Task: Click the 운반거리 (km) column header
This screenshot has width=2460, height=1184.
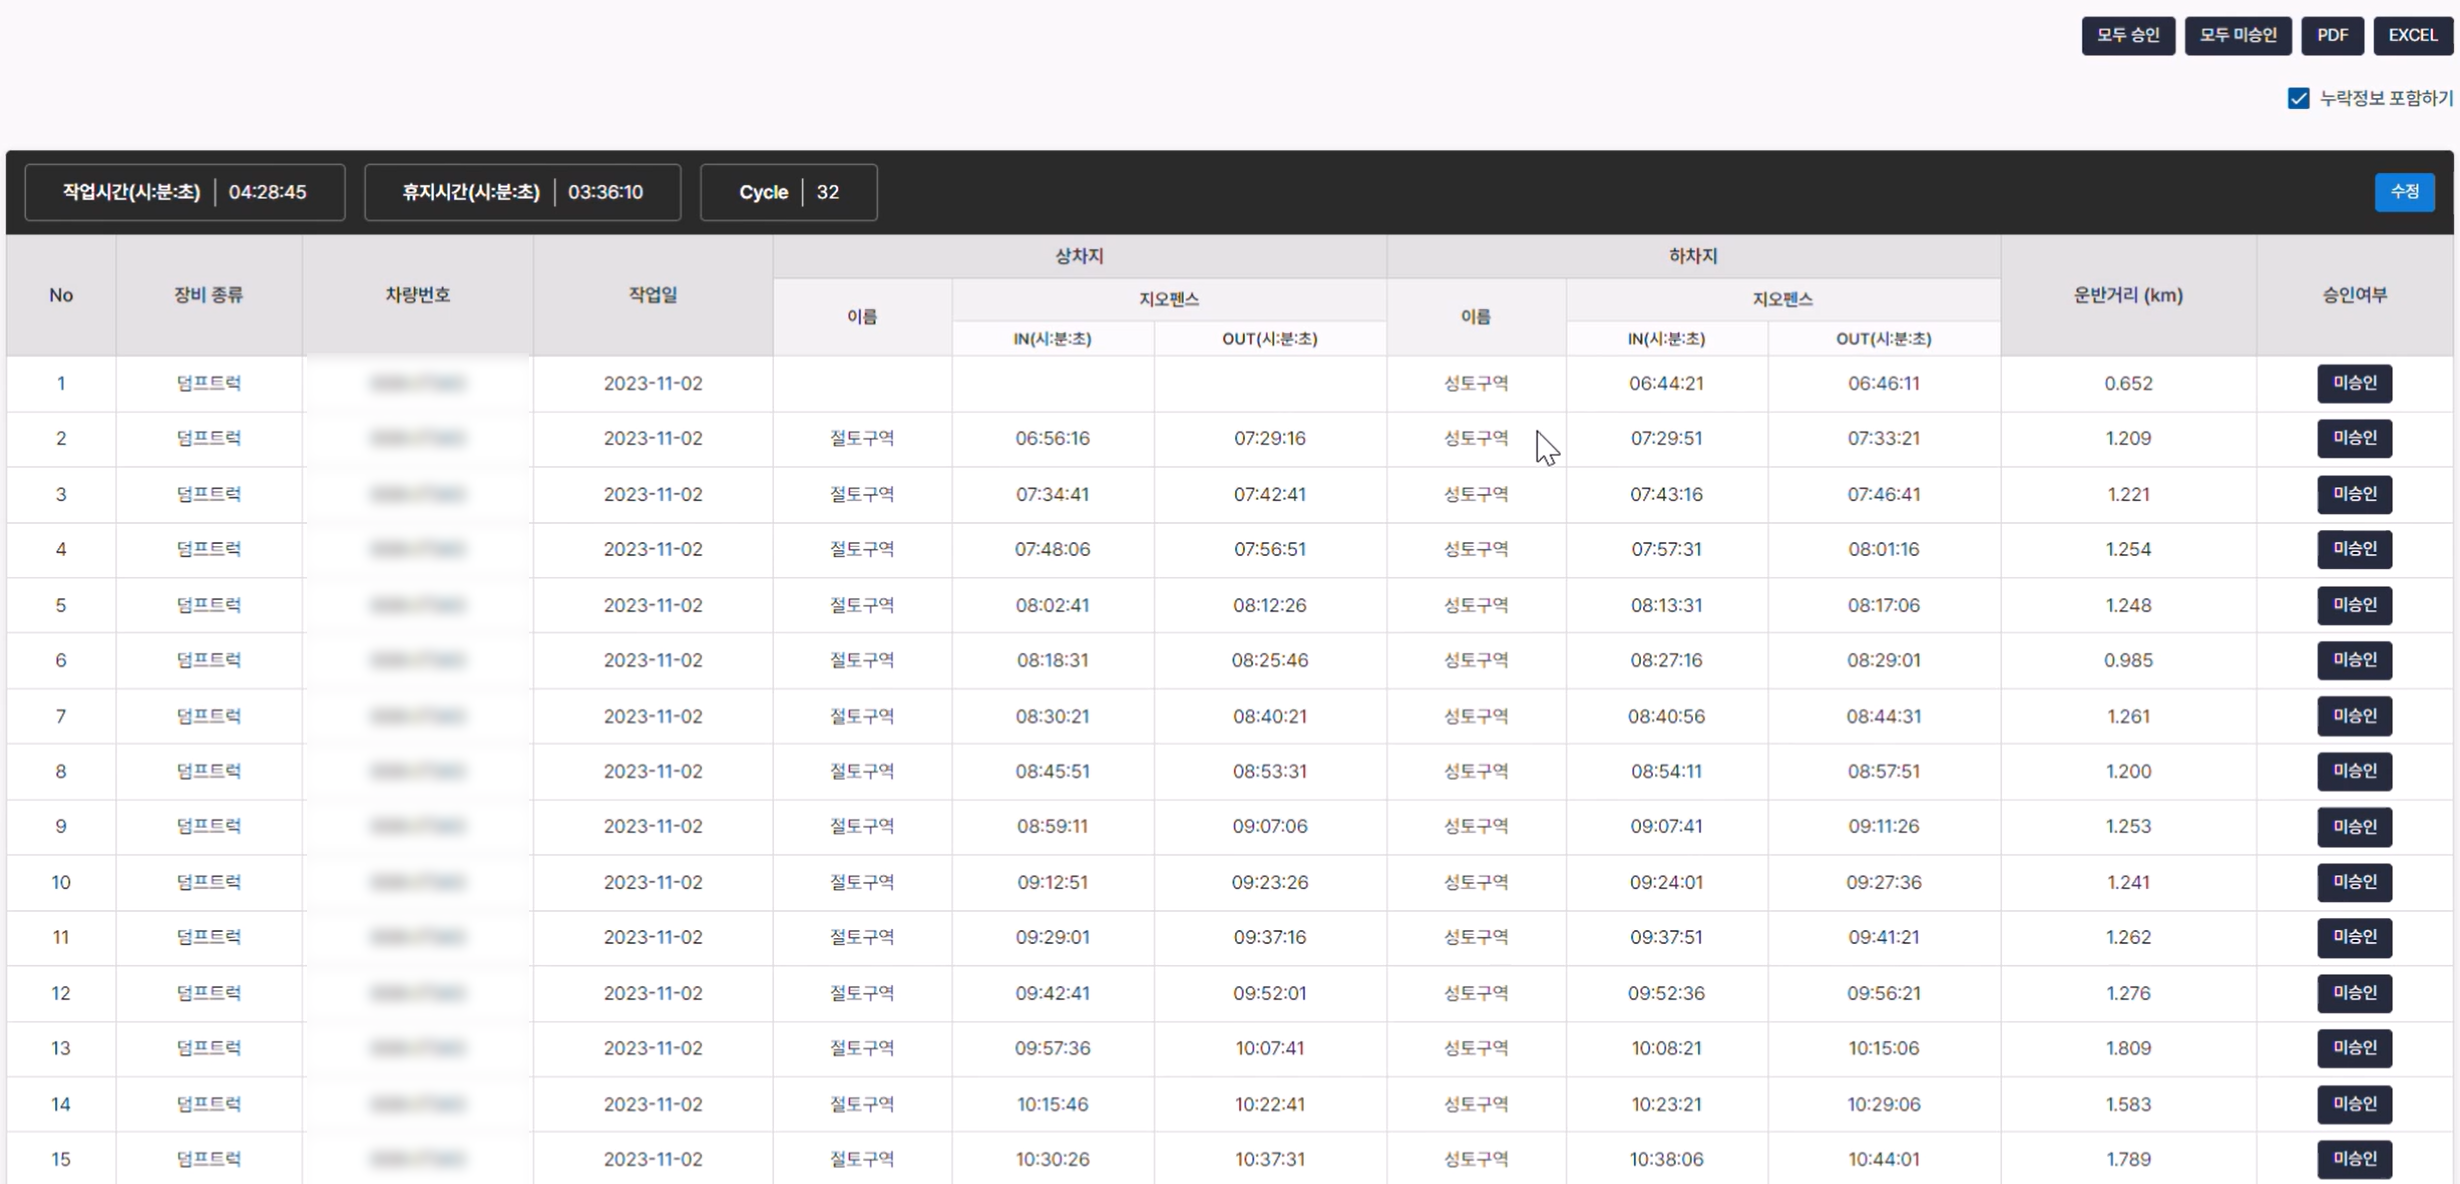Action: point(2127,295)
